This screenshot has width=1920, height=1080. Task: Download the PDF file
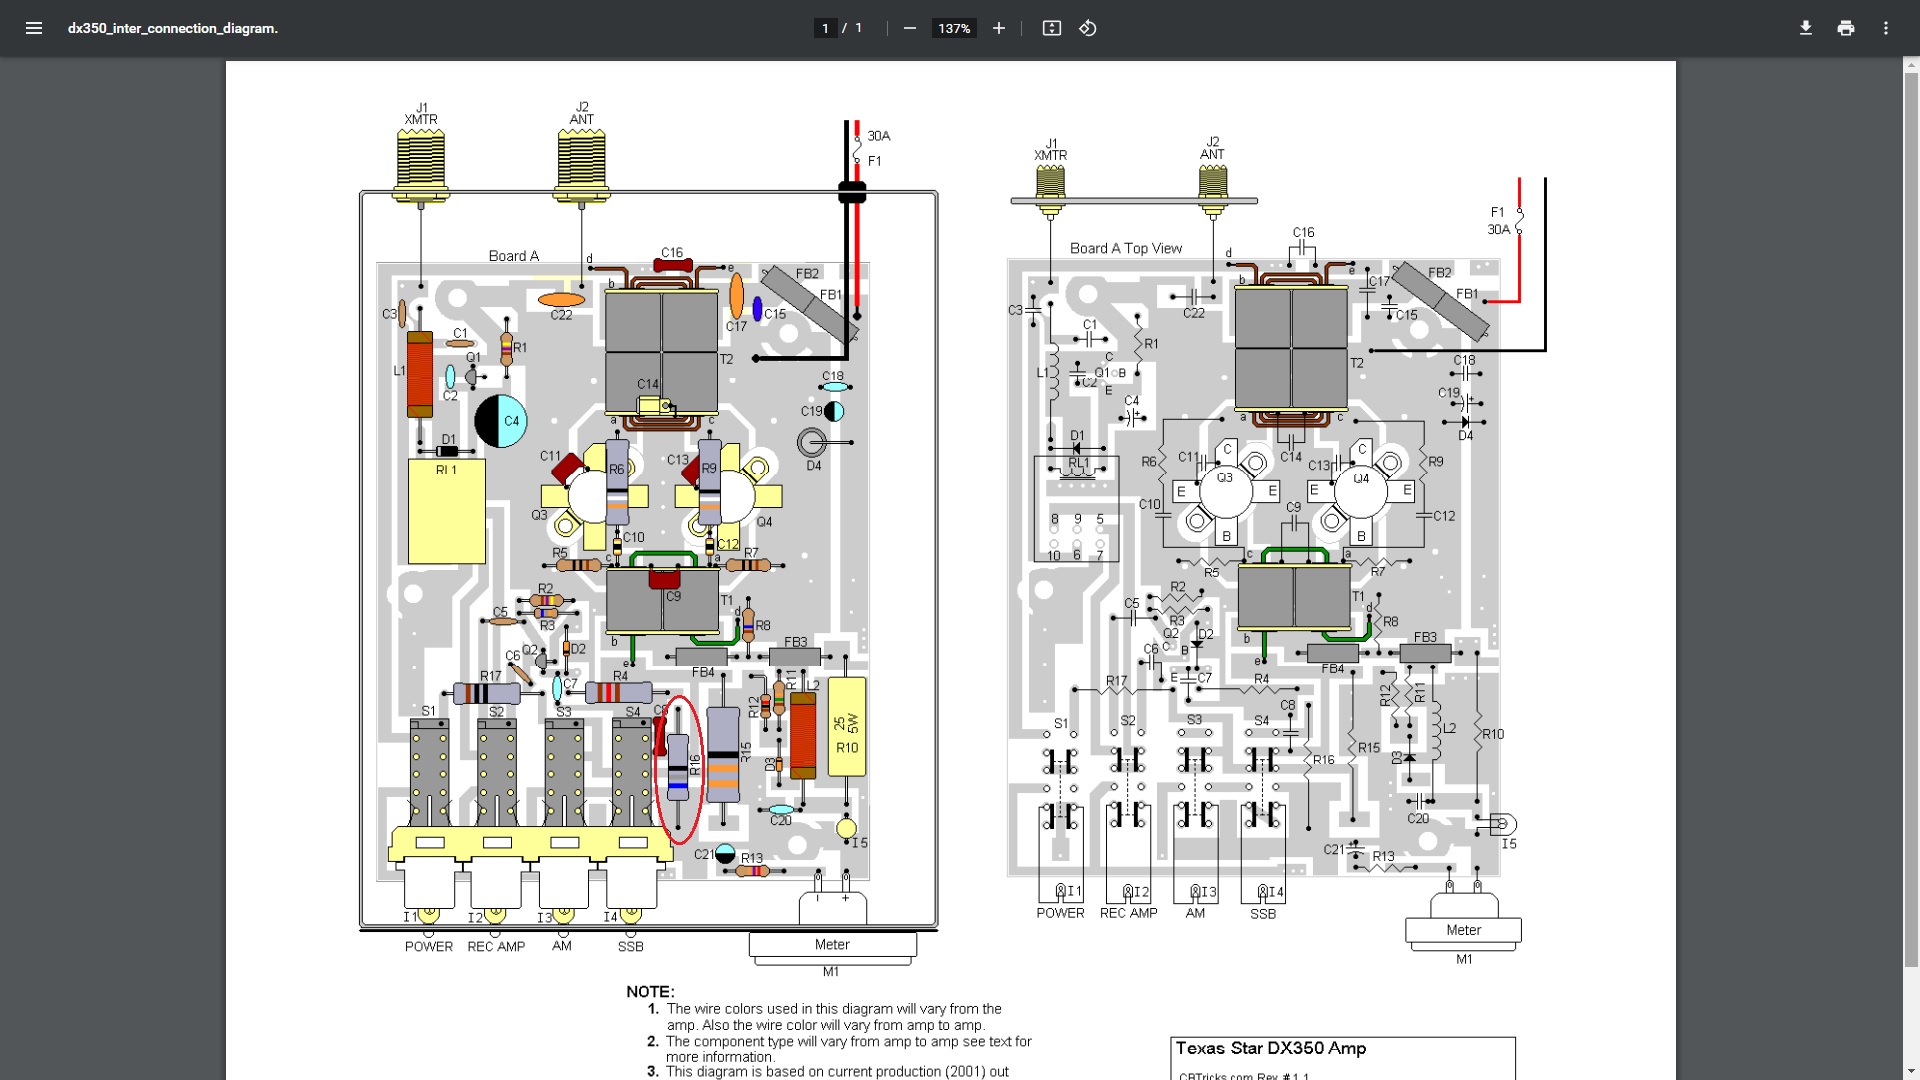point(1805,28)
